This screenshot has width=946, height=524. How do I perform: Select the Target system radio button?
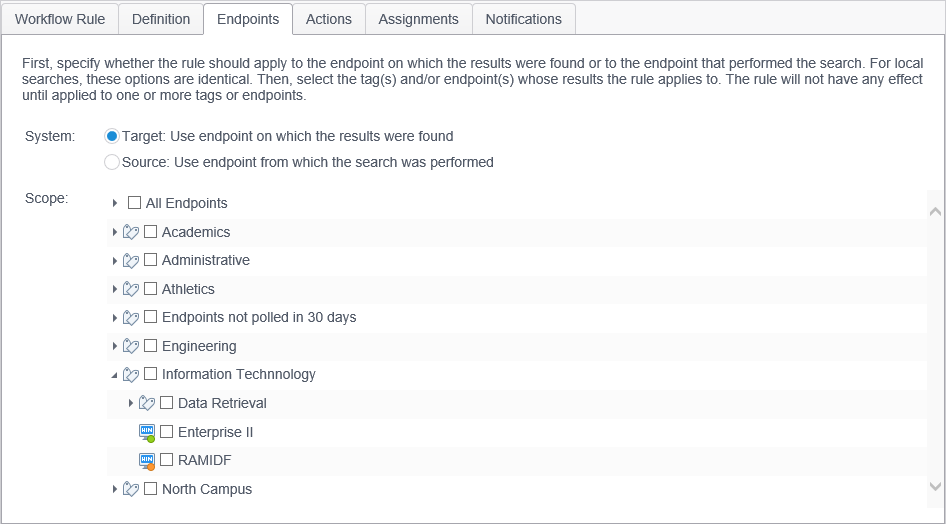tap(112, 136)
